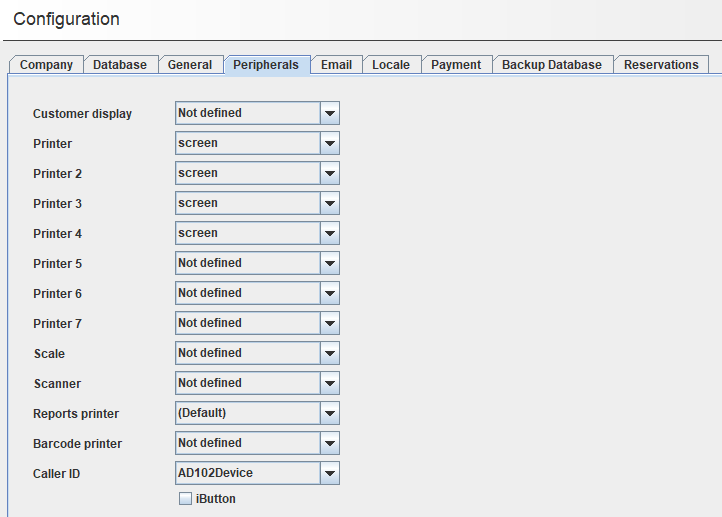Expand the Printer 3 combo box

point(329,203)
